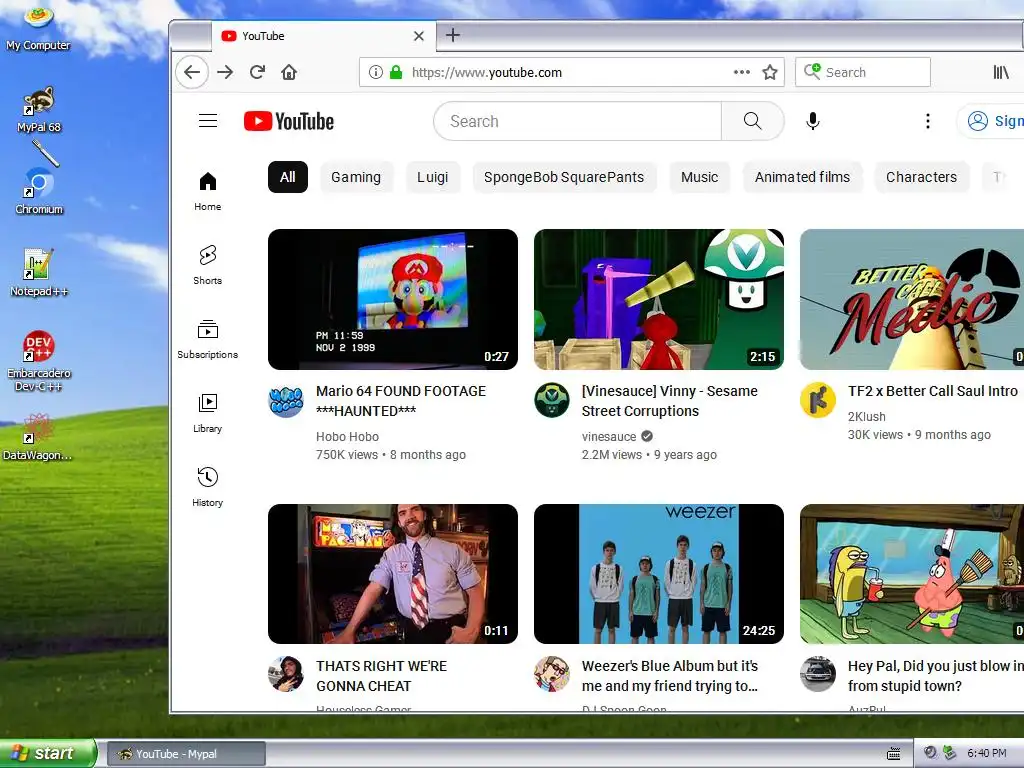The width and height of the screenshot is (1024, 768).
Task: Select the MyPal 68 desktop shortcut
Action: point(39,110)
